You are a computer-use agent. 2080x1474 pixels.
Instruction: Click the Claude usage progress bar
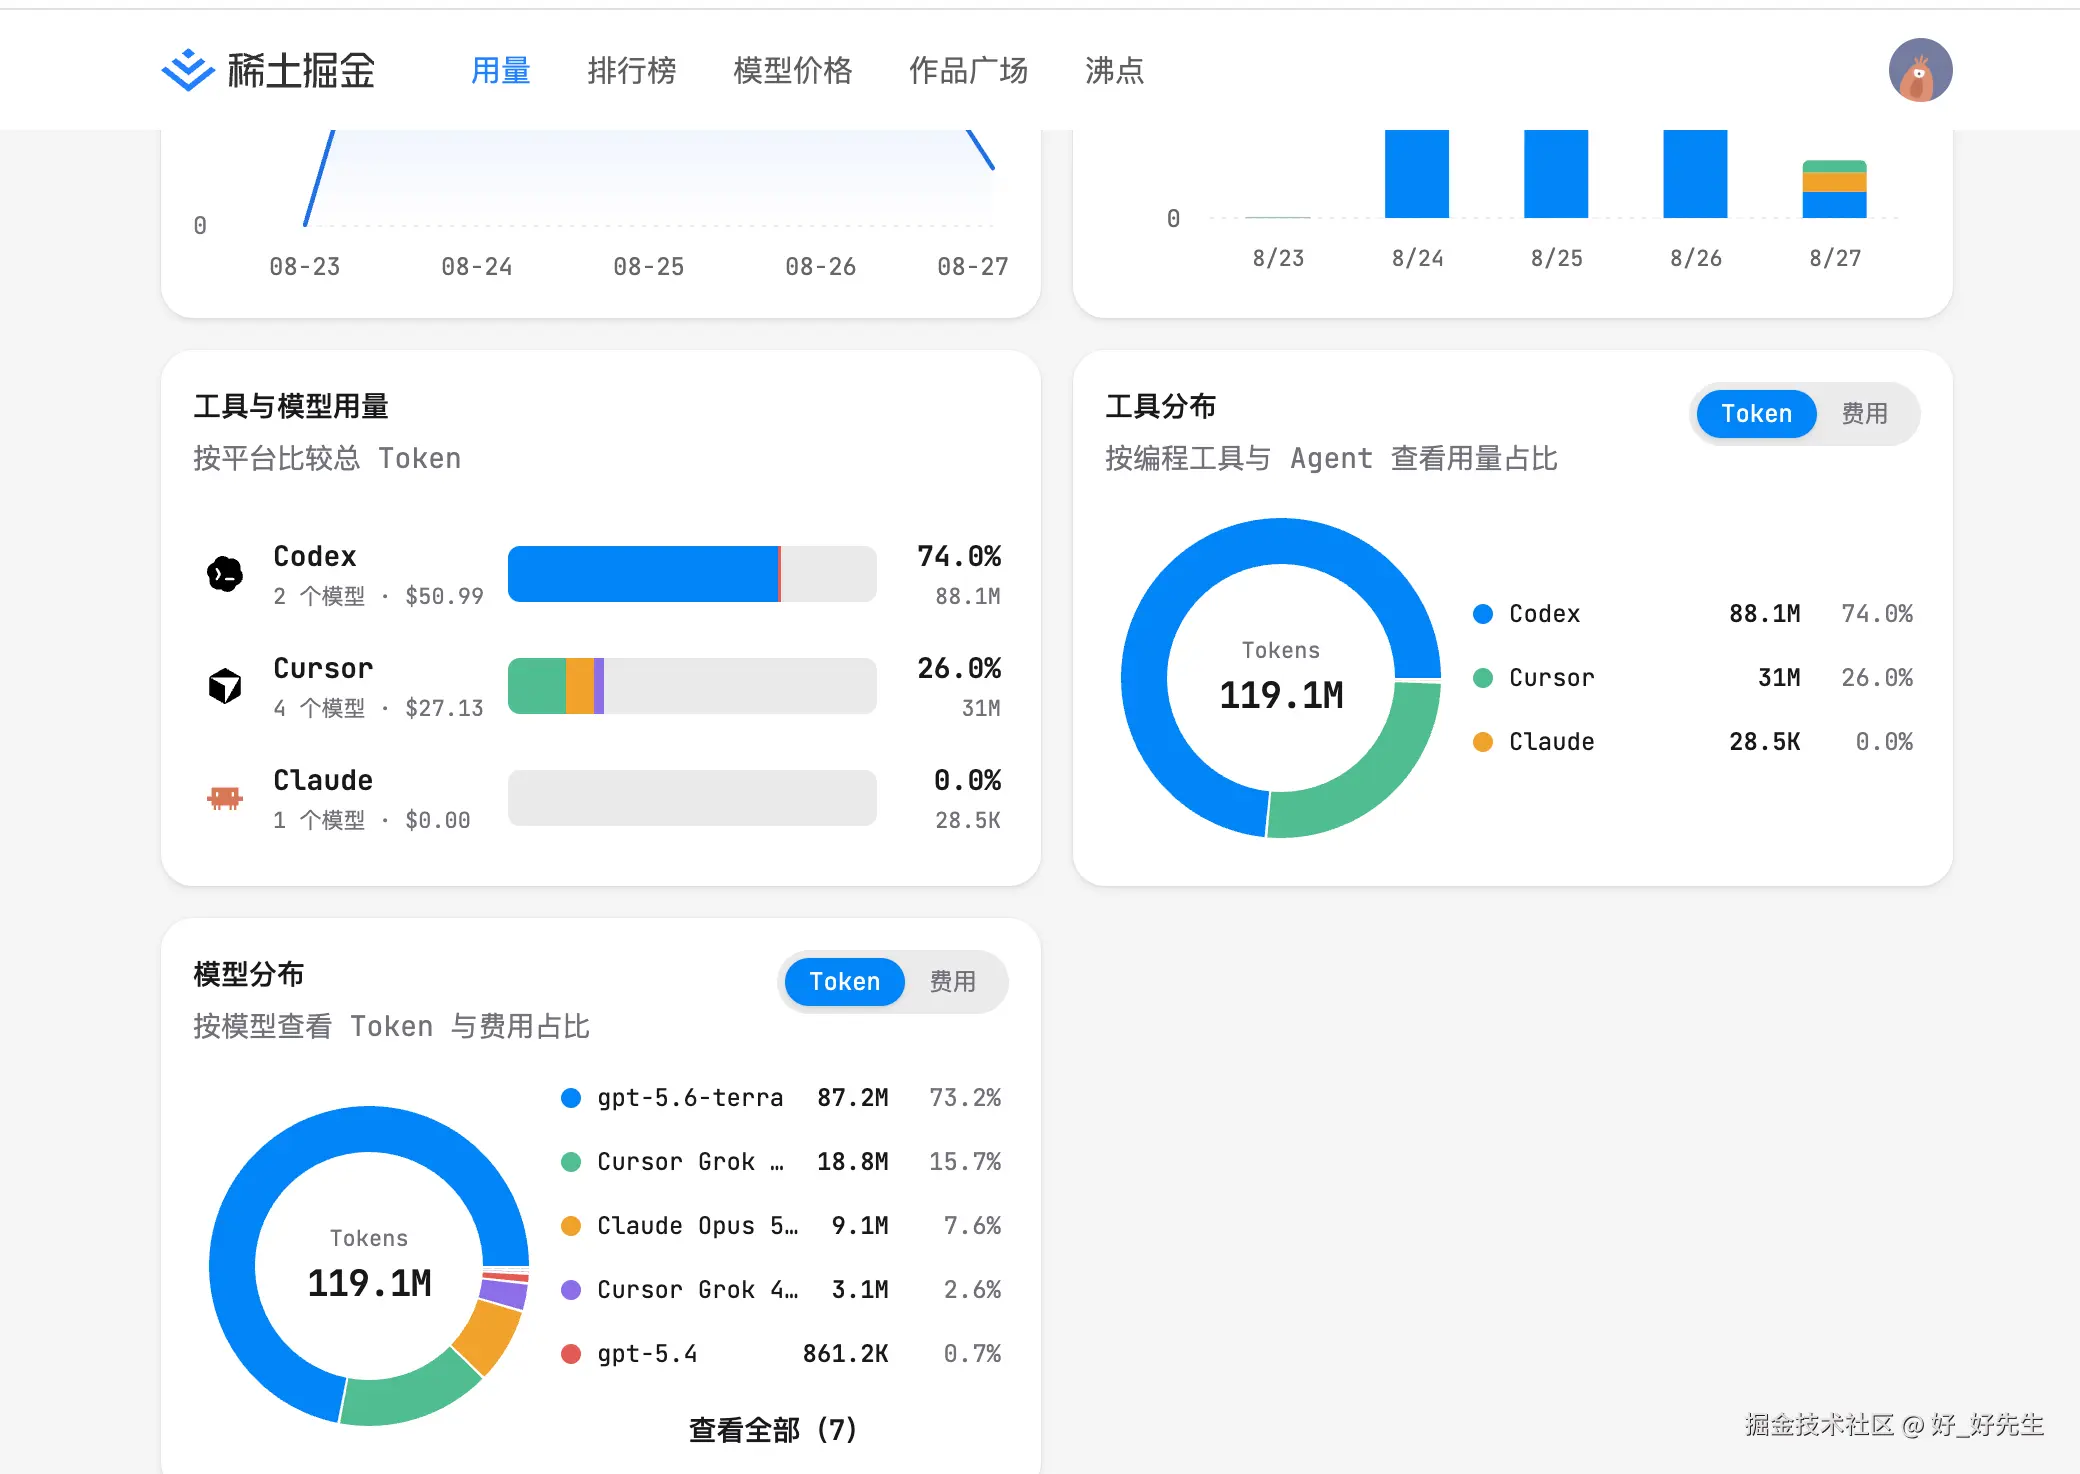[692, 798]
